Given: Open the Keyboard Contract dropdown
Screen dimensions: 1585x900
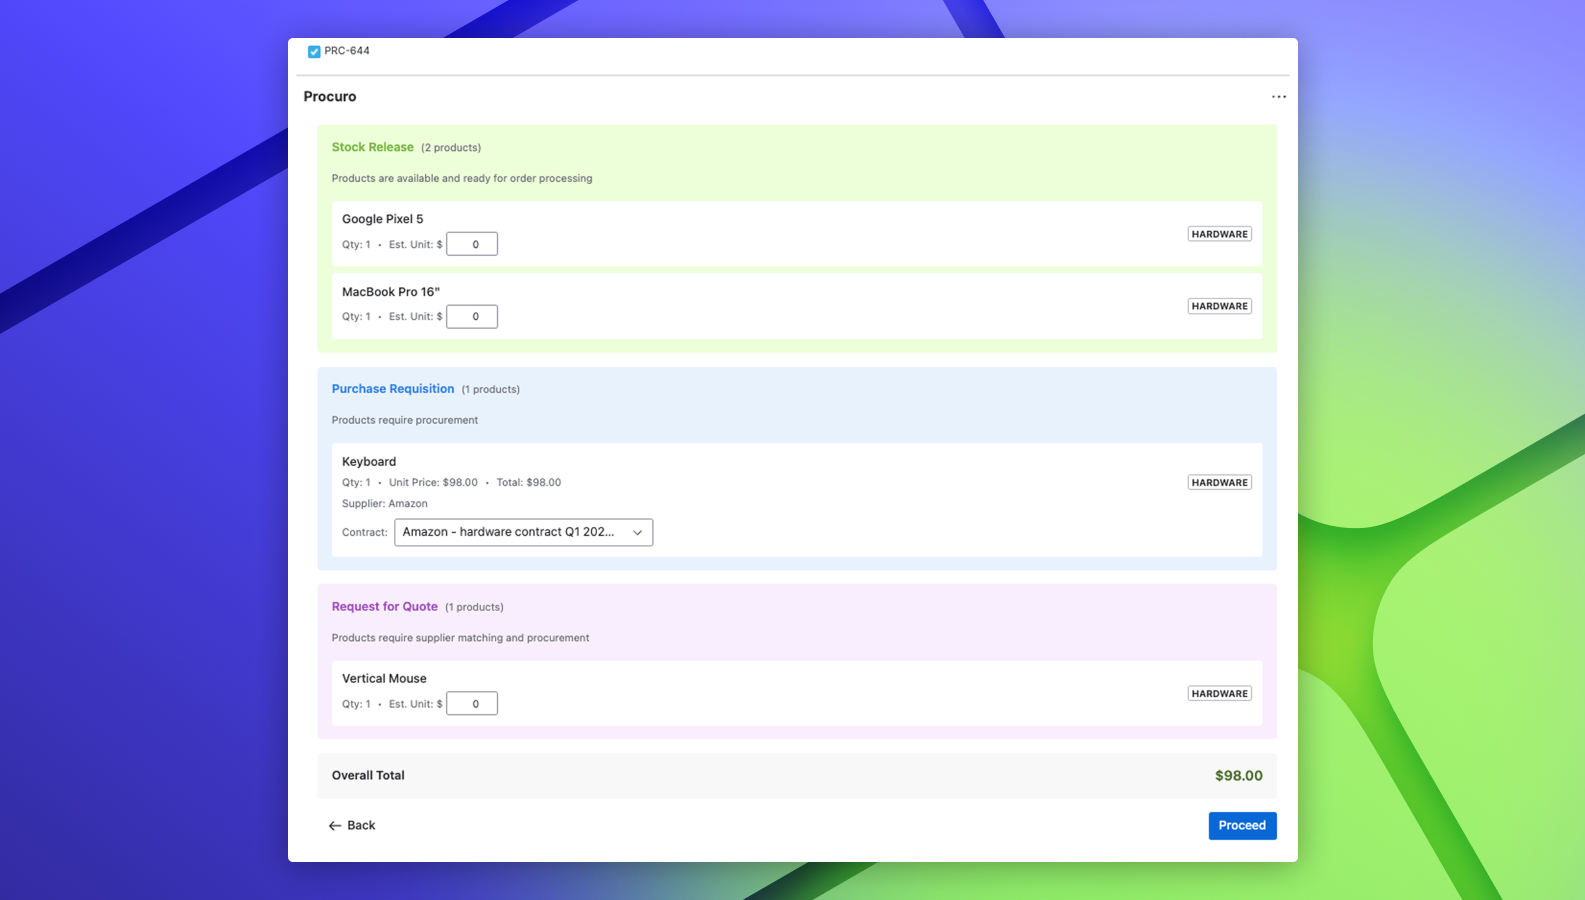Looking at the screenshot, I should tap(523, 532).
